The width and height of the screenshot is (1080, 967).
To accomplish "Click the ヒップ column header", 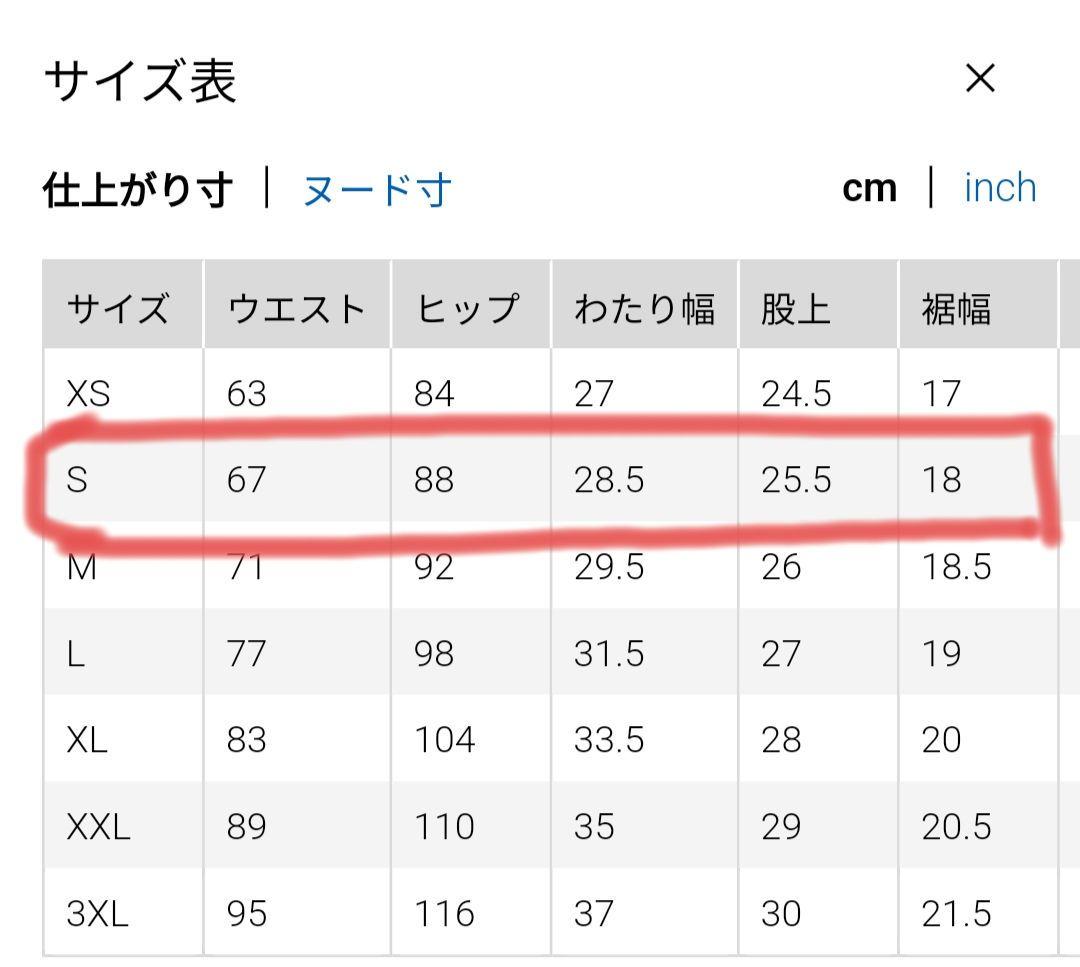I will pos(467,309).
